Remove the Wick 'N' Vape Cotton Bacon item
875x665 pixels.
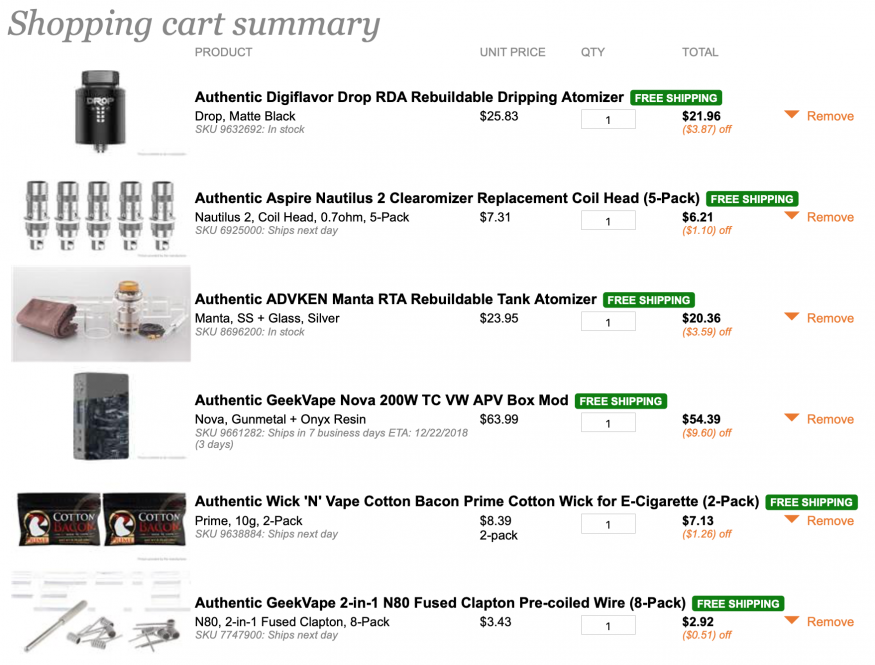click(830, 521)
